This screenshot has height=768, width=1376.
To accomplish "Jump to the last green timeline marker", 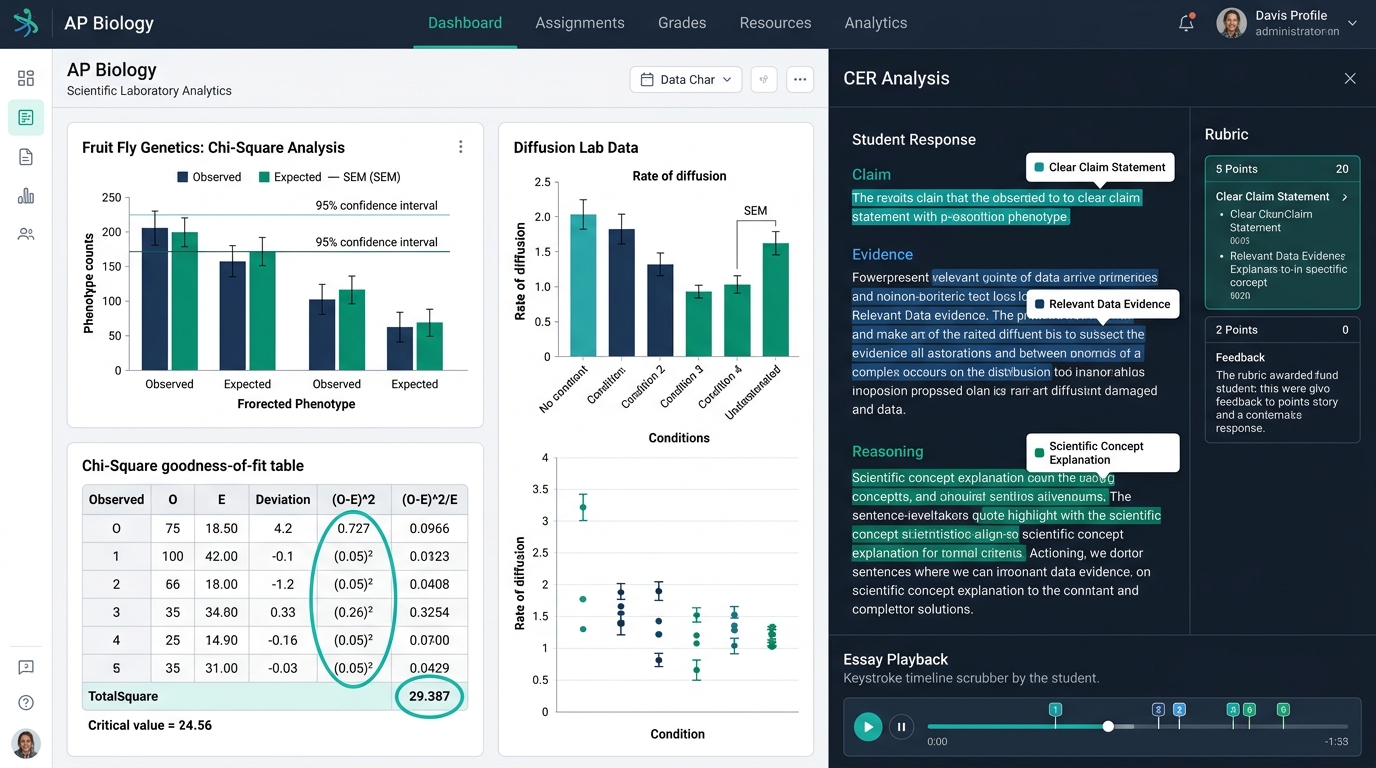I will (1283, 709).
